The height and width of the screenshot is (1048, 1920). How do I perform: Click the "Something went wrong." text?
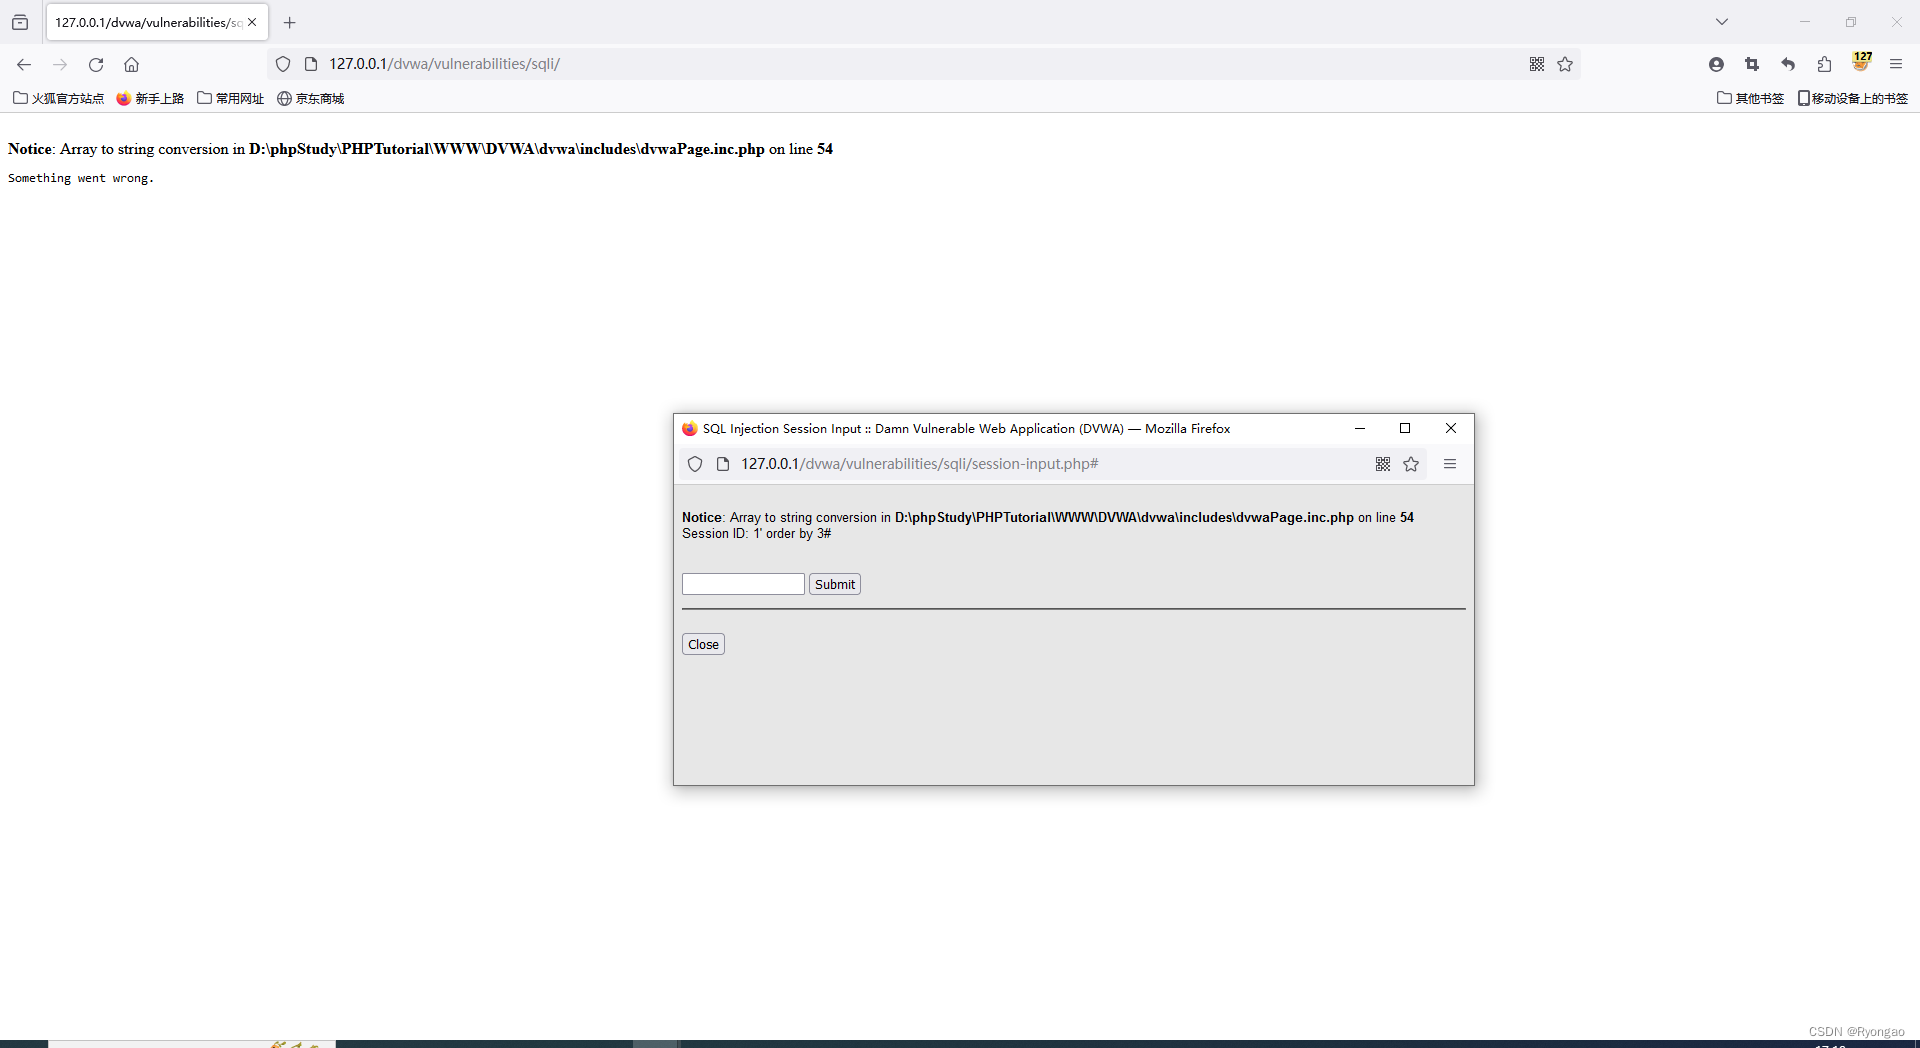coord(81,178)
